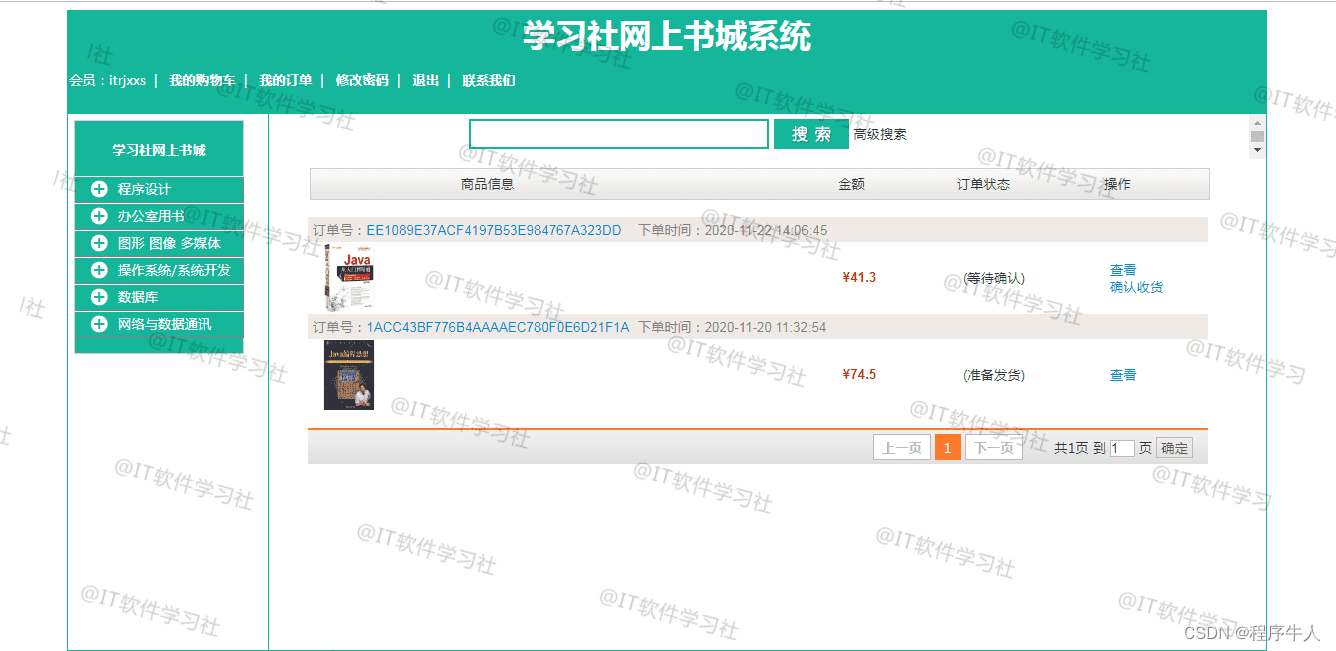Choose 退出 to log out
This screenshot has width=1336, height=651.
click(426, 80)
